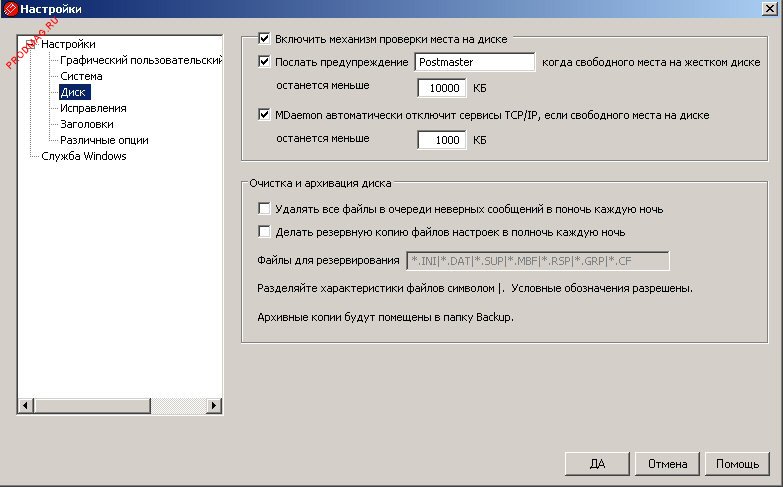Viewport: 783px width, 487px height.
Task: Open Исправления settings page
Action: pos(93,108)
